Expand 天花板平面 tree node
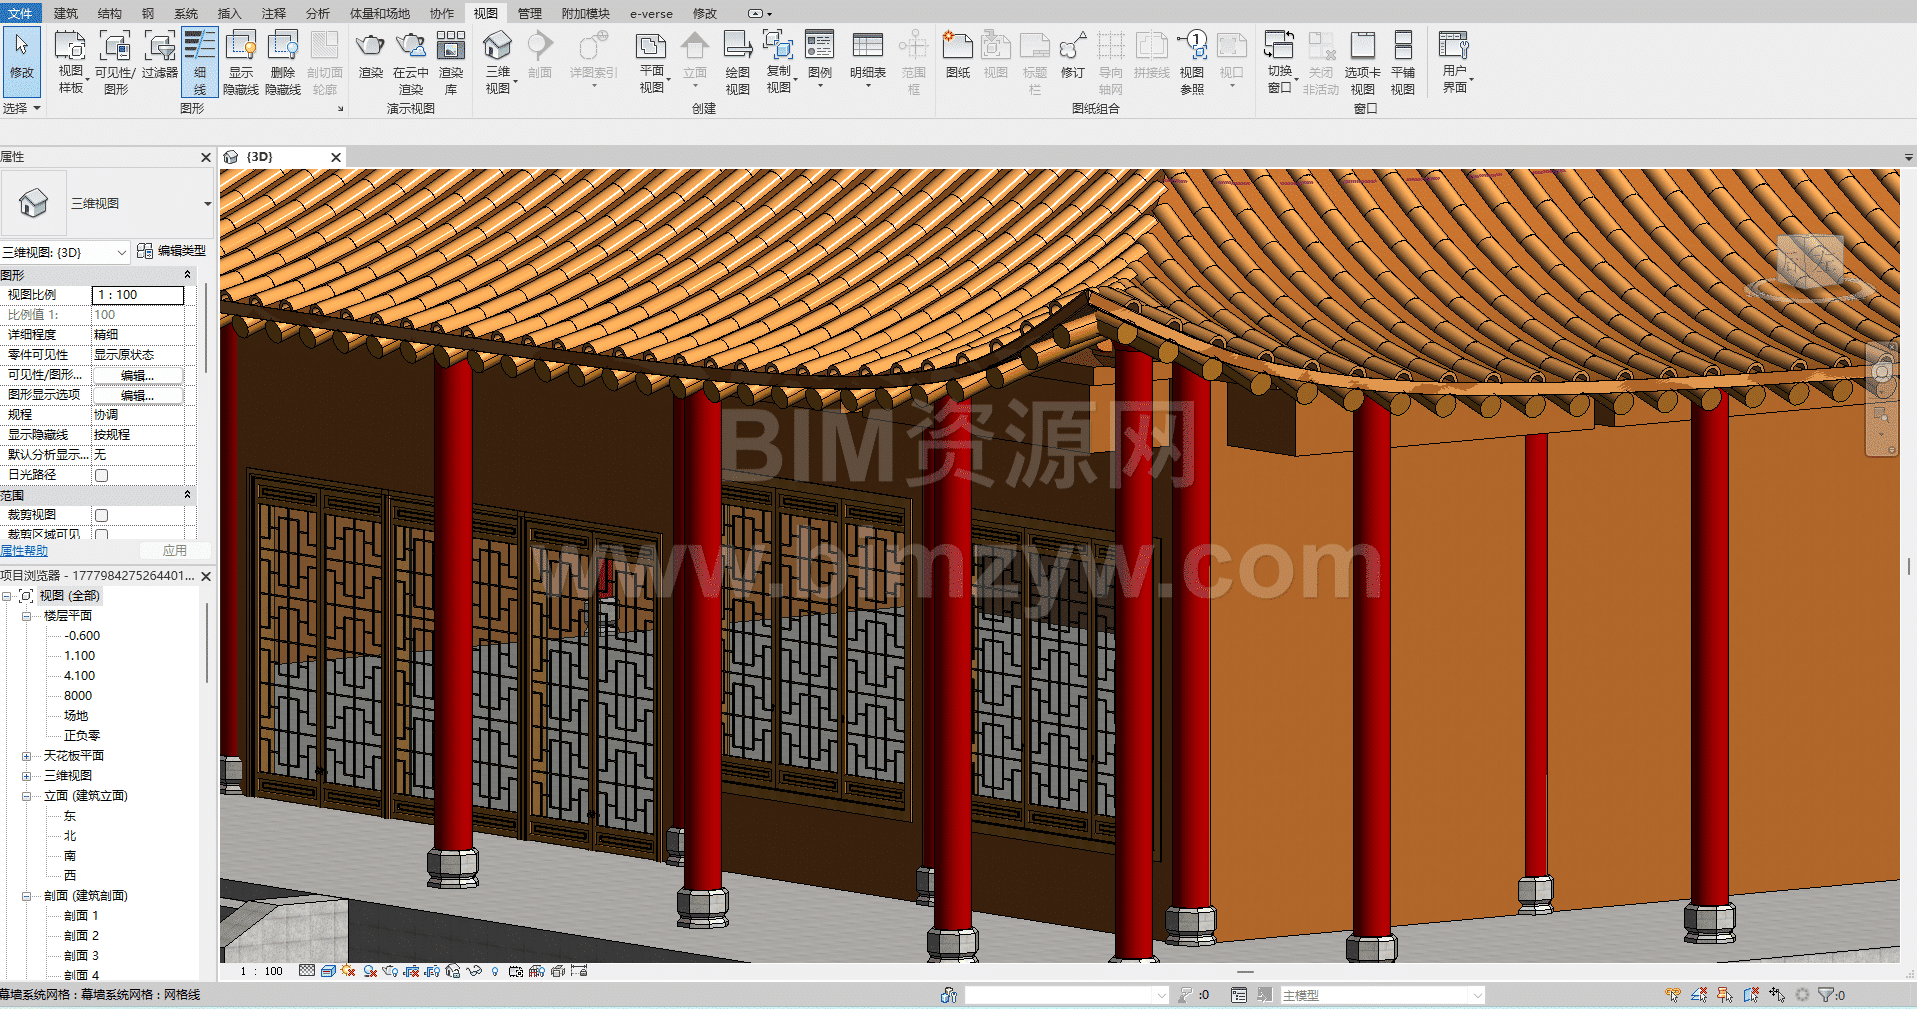 pos(27,756)
